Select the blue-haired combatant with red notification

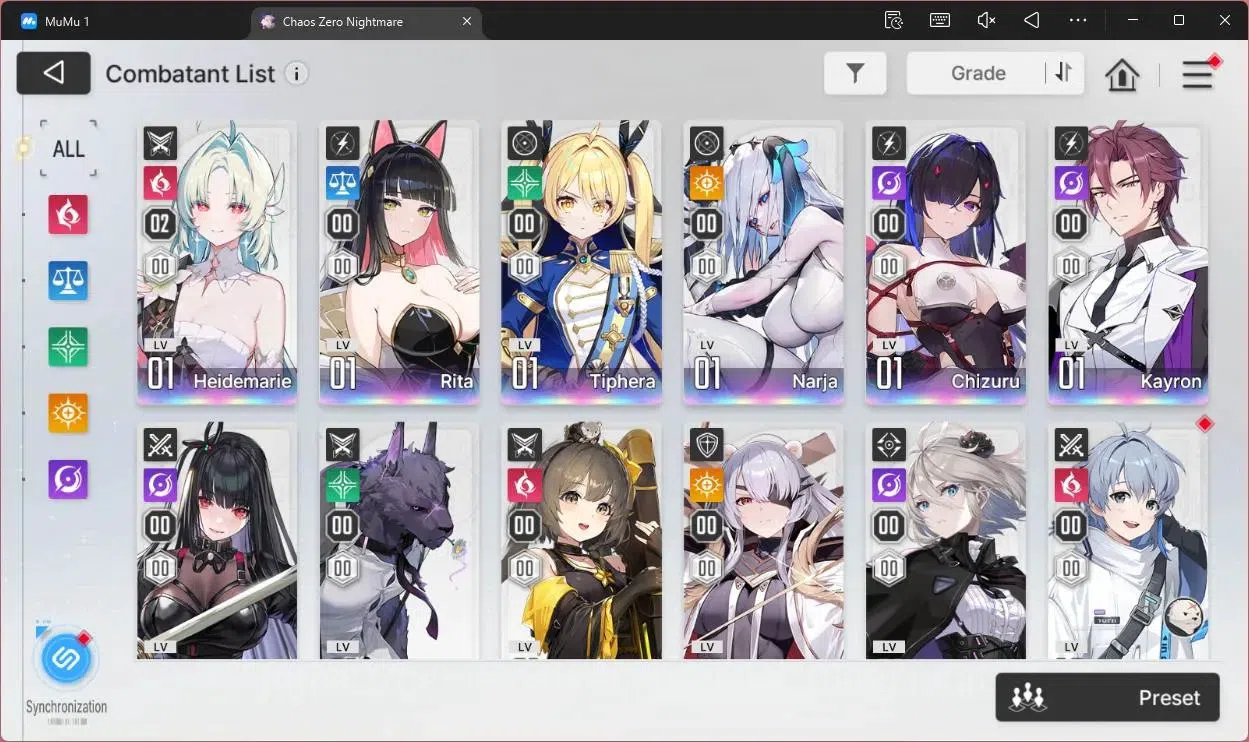click(x=1128, y=540)
